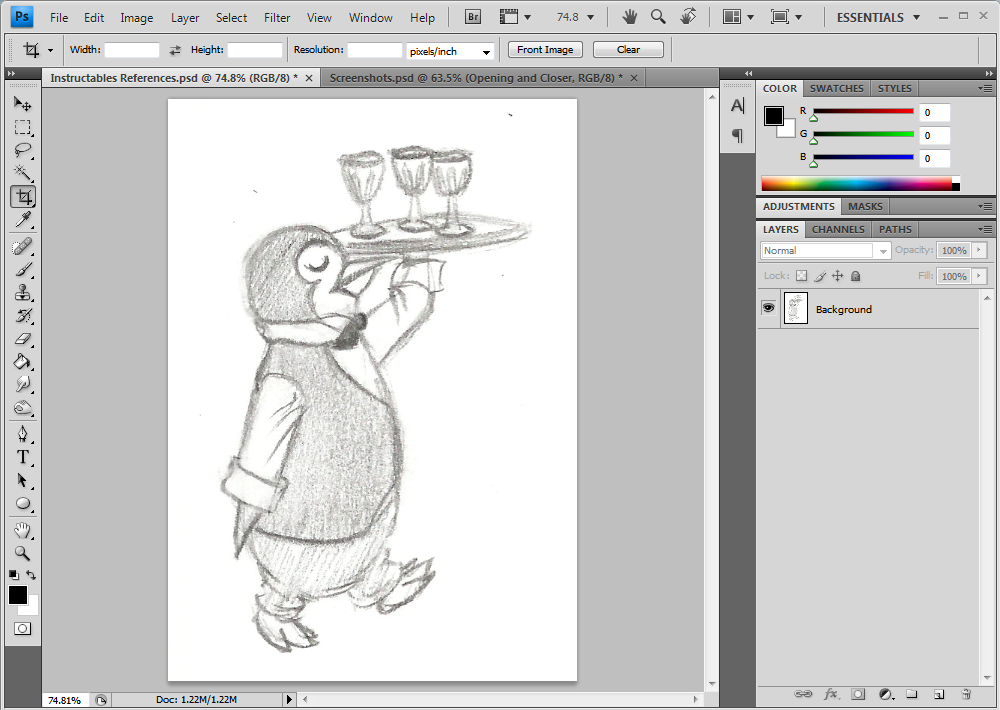This screenshot has height=710, width=1000.
Task: Toggle visibility of the Background layer
Action: pos(768,308)
